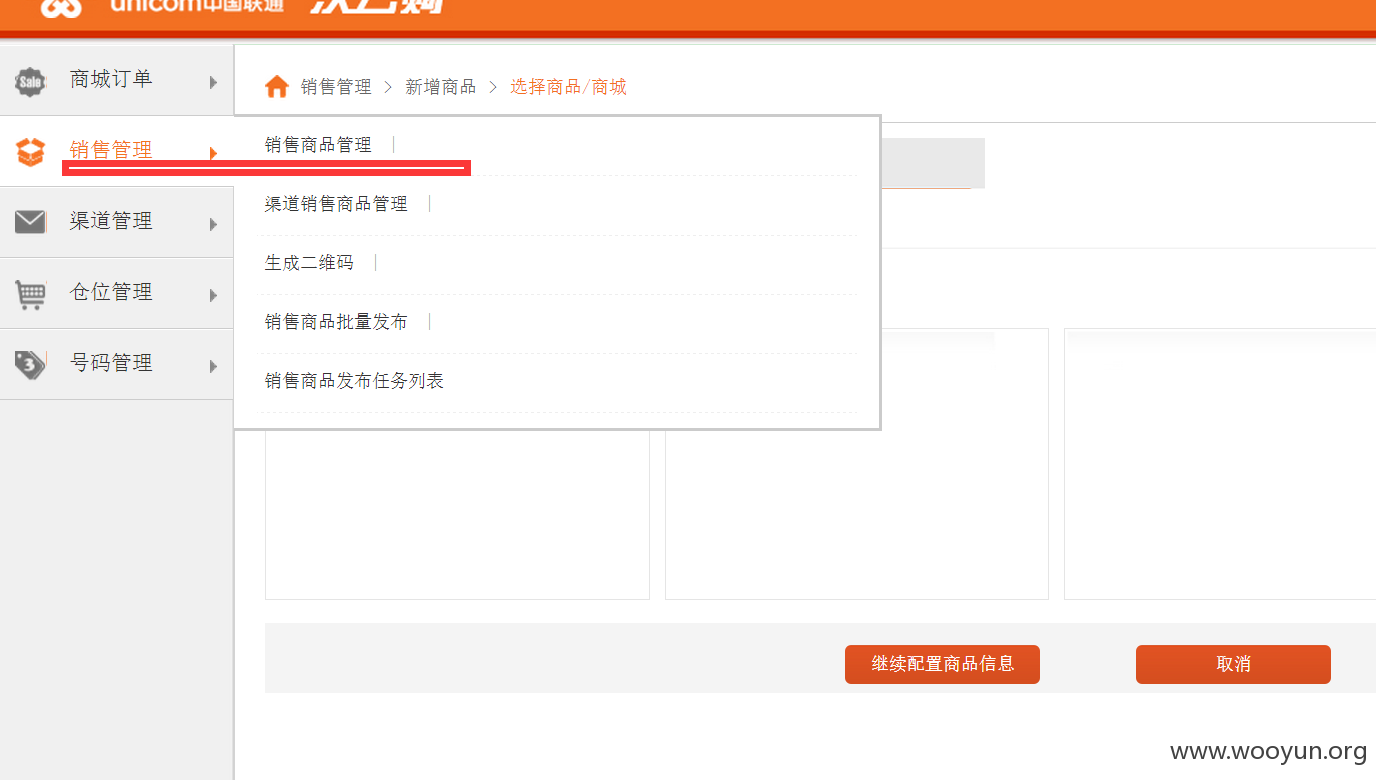Click the shopping cart icon beside 仓位管理

pyautogui.click(x=30, y=294)
